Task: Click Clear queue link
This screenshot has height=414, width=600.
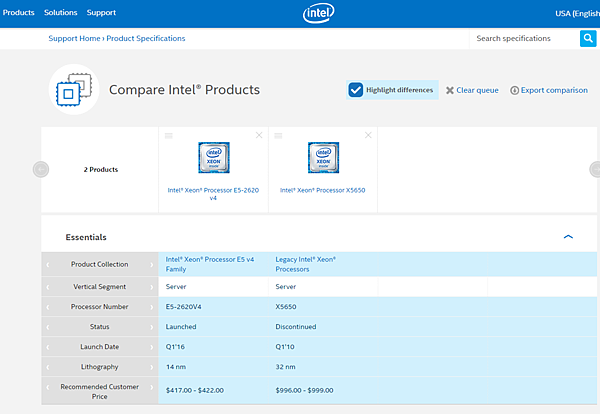Action: pyautogui.click(x=472, y=90)
